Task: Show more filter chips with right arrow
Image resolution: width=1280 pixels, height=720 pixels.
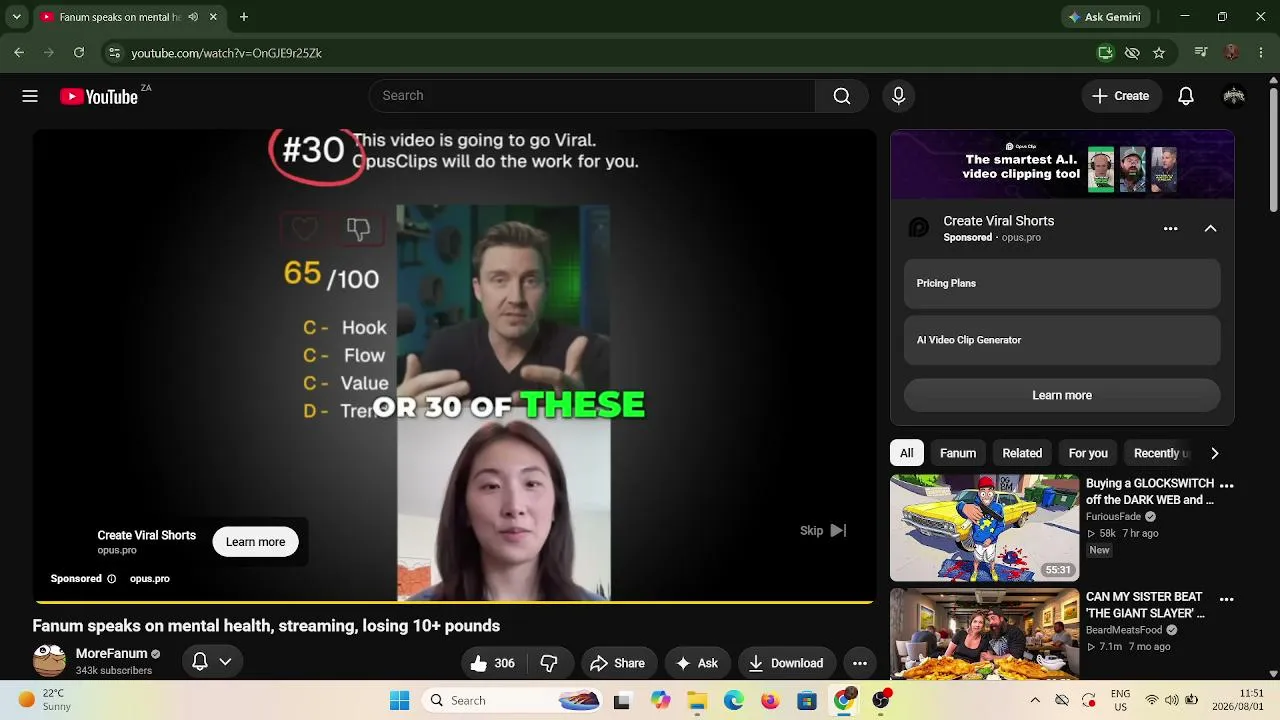Action: click(x=1214, y=453)
